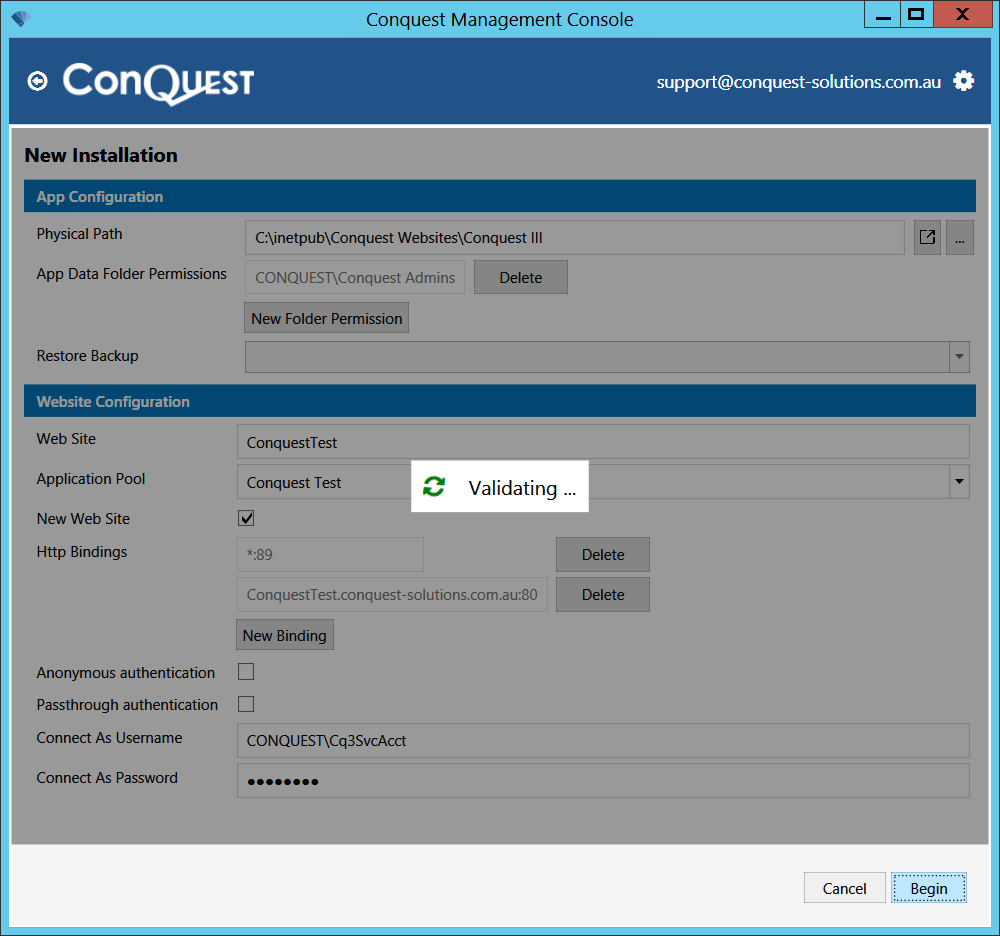Click the Web Site name field
The image size is (1000, 936).
[x=603, y=442]
